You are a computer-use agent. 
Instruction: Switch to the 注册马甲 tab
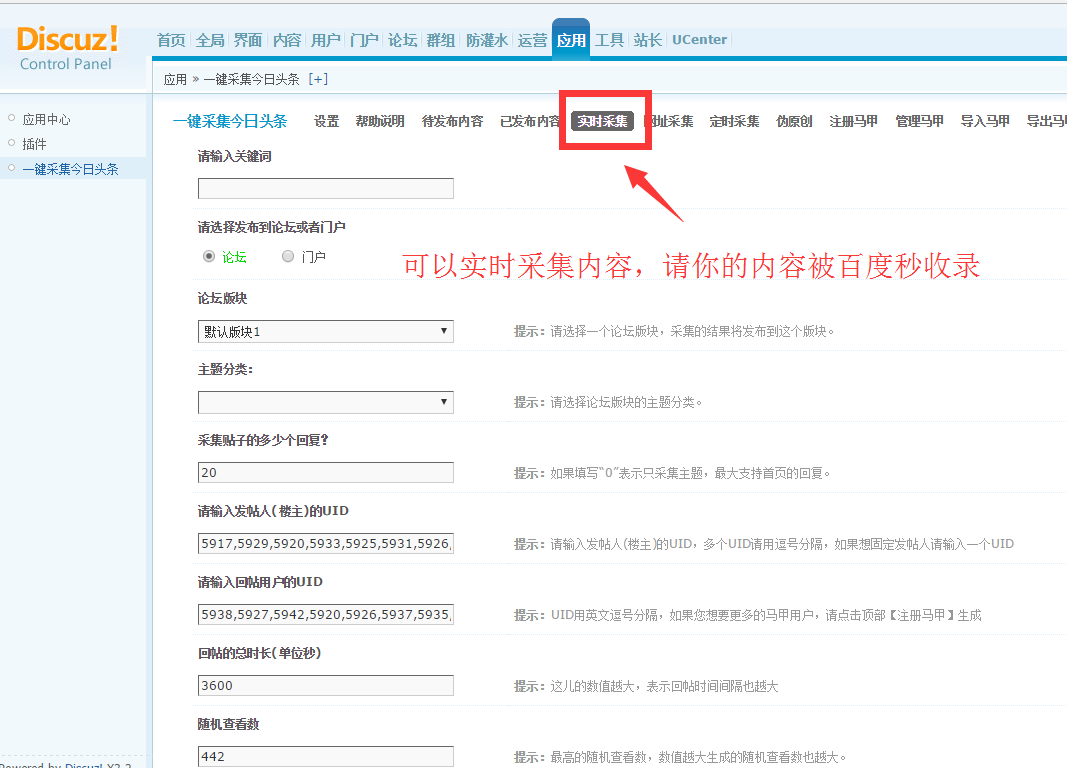[x=853, y=121]
